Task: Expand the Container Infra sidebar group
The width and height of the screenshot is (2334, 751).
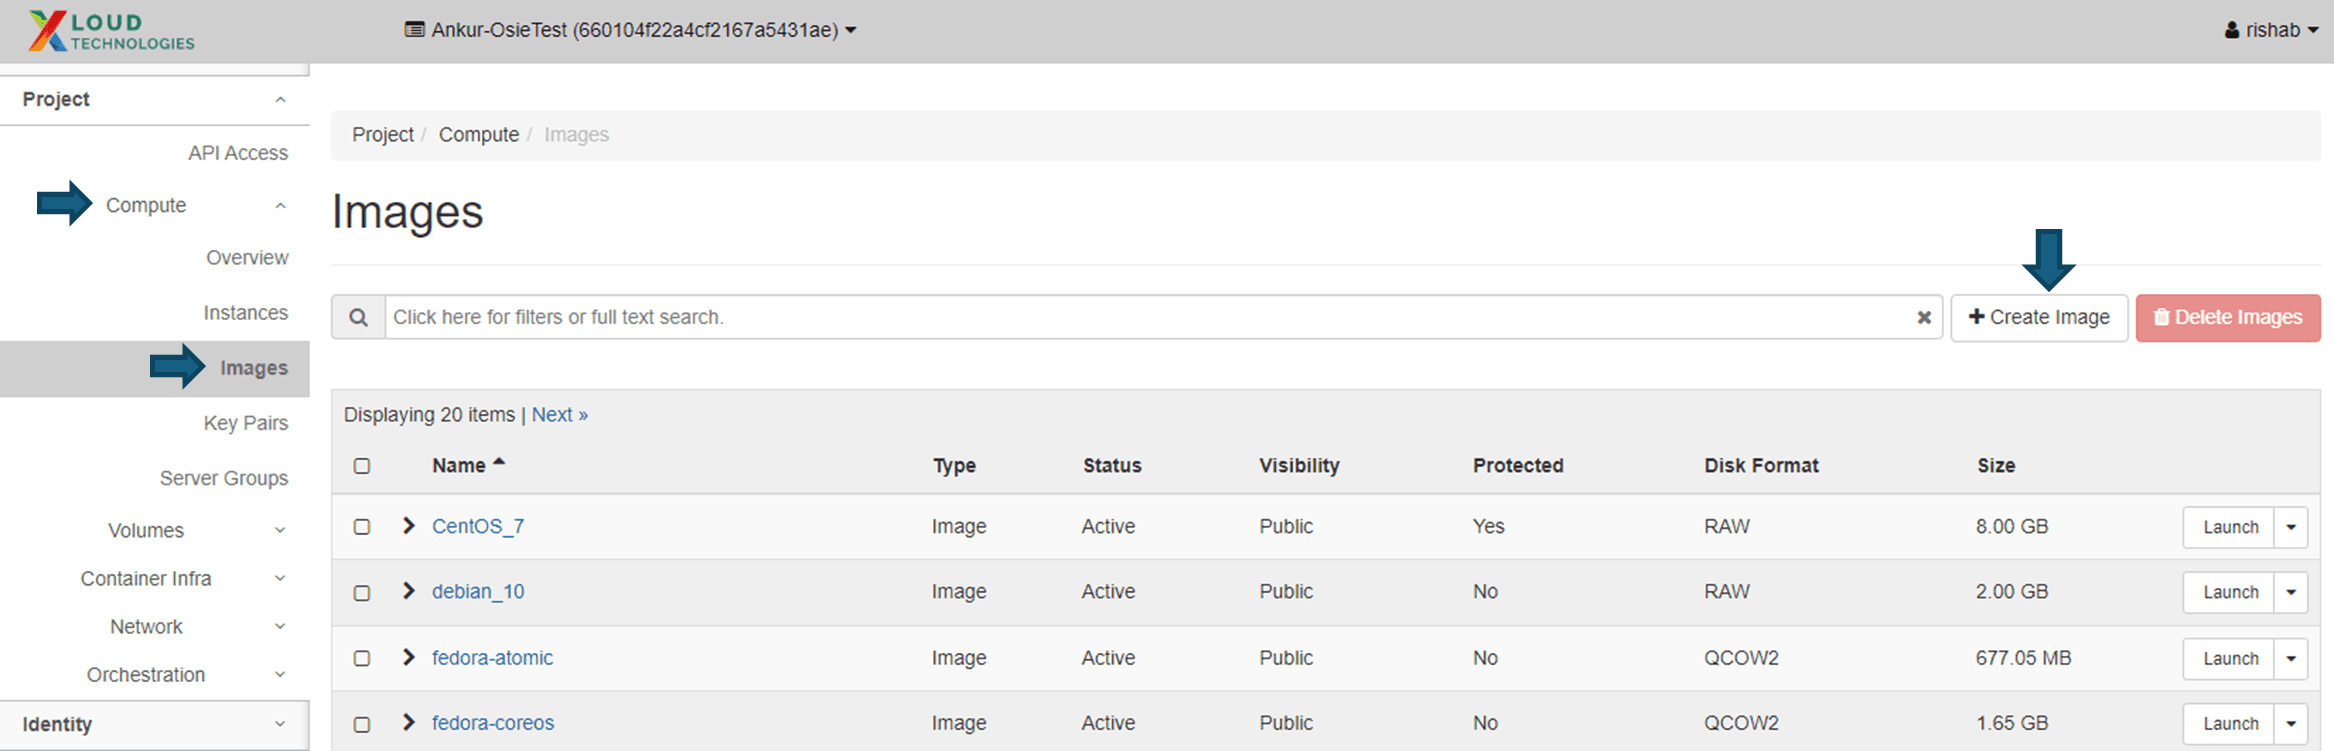Action: click(x=146, y=578)
